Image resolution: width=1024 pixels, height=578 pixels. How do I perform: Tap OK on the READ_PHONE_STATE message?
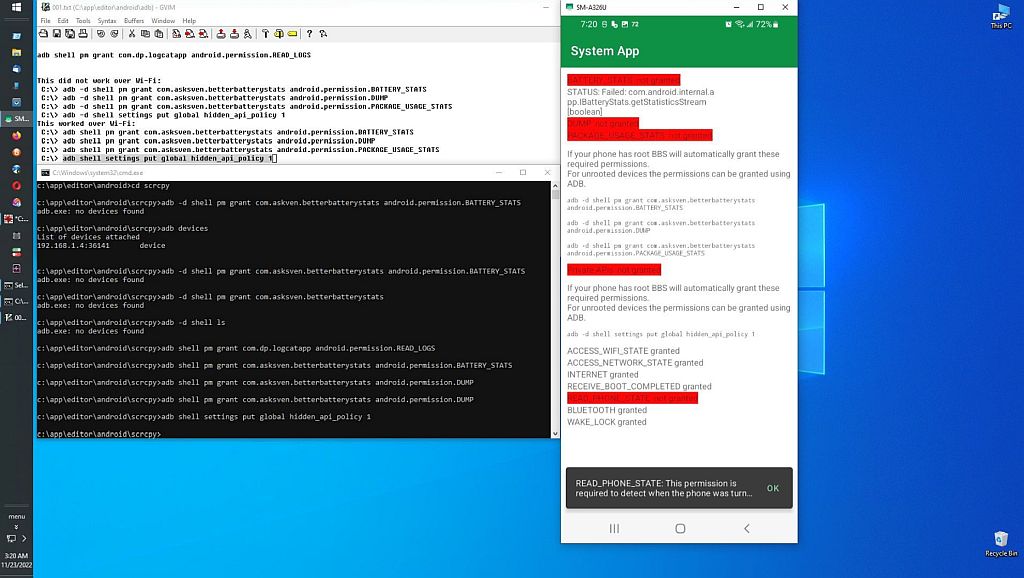(x=773, y=488)
